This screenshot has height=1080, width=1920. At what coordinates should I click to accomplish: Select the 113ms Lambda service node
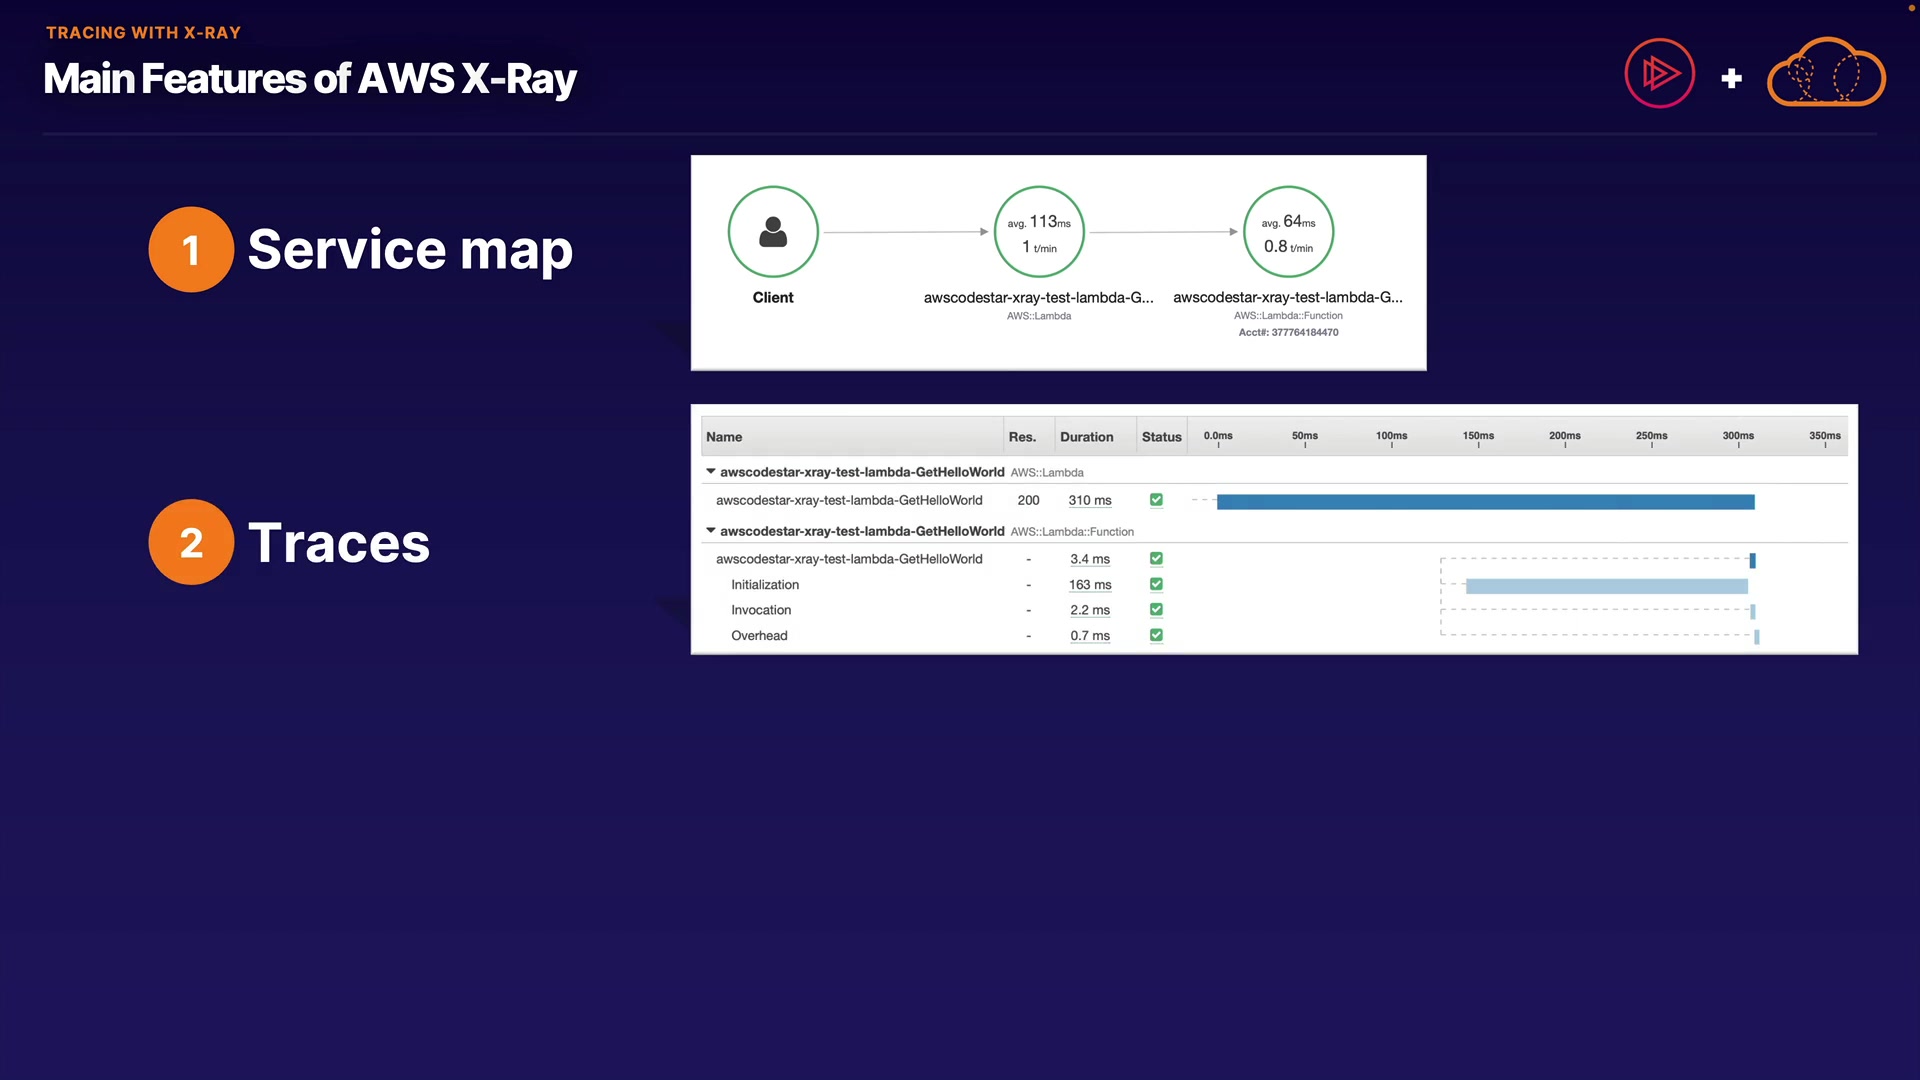[x=1039, y=232]
